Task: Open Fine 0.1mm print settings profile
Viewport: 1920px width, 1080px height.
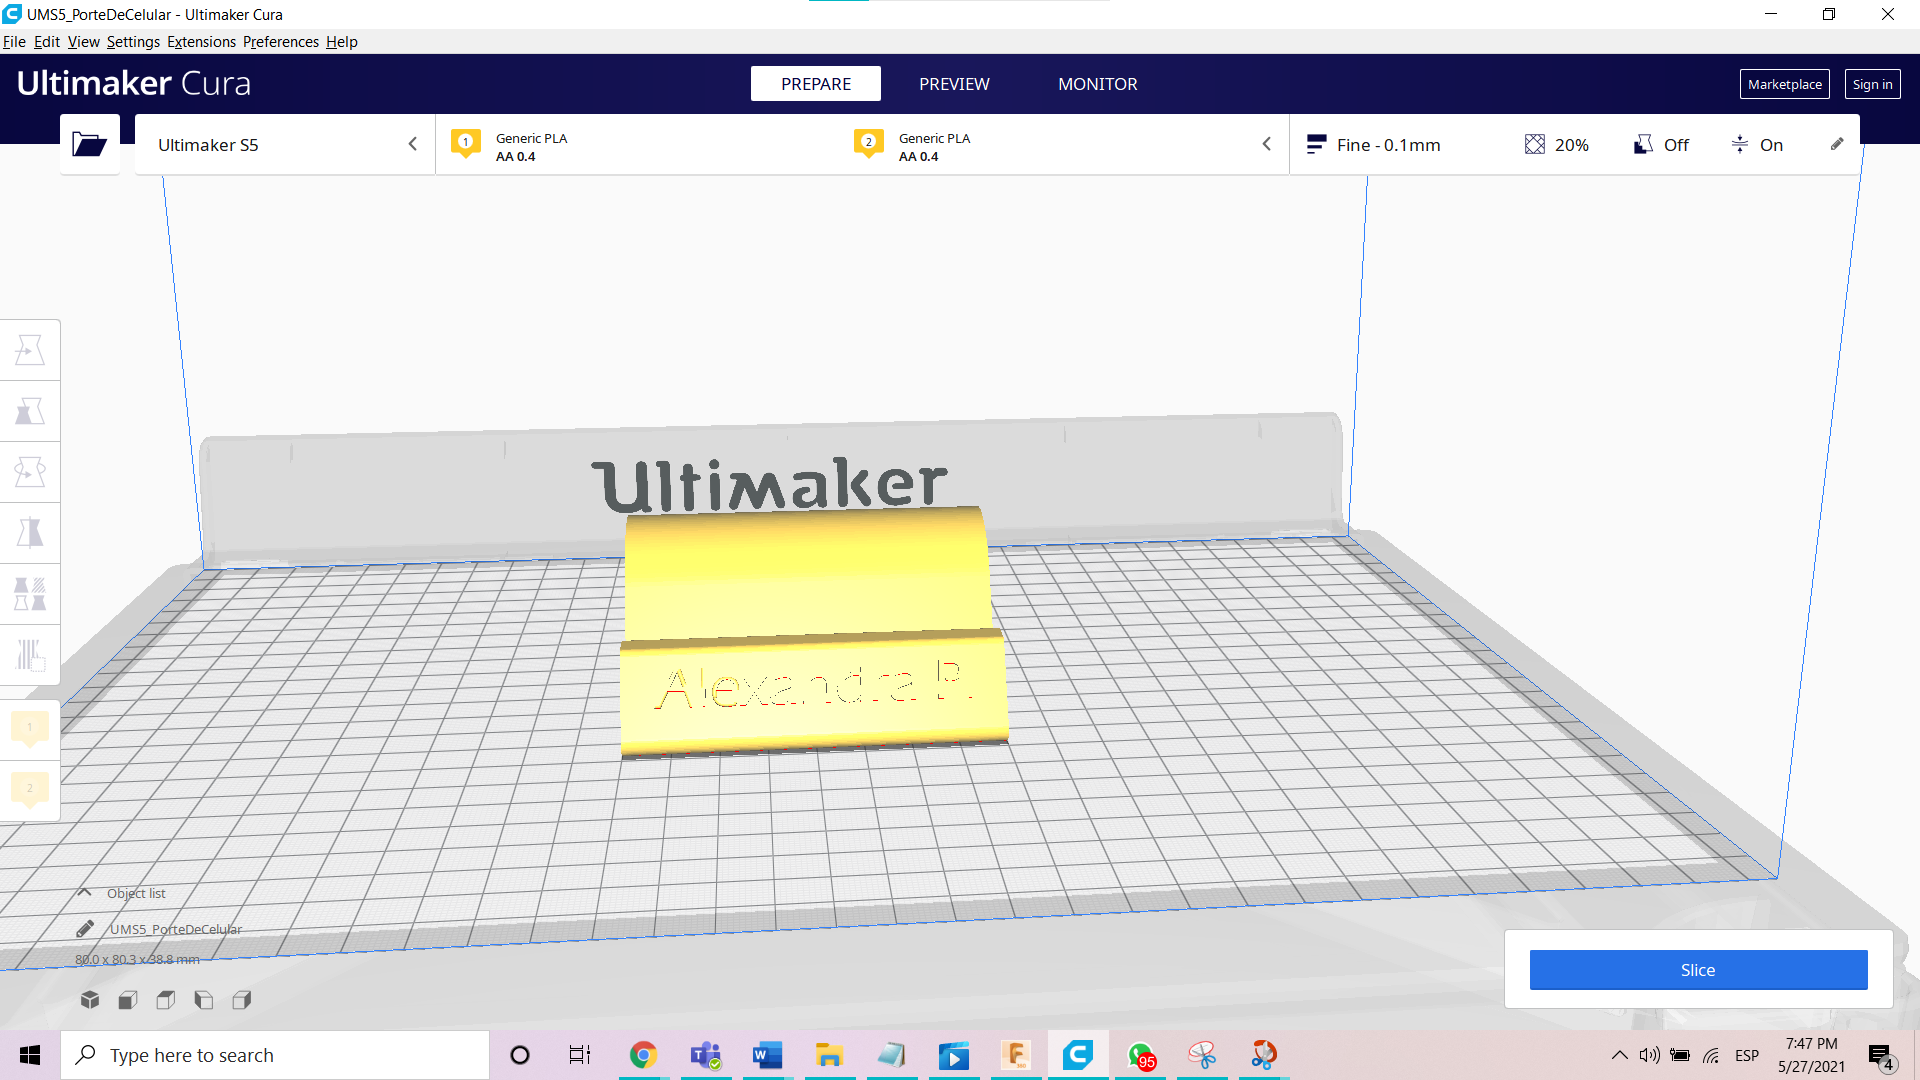Action: click(1375, 145)
